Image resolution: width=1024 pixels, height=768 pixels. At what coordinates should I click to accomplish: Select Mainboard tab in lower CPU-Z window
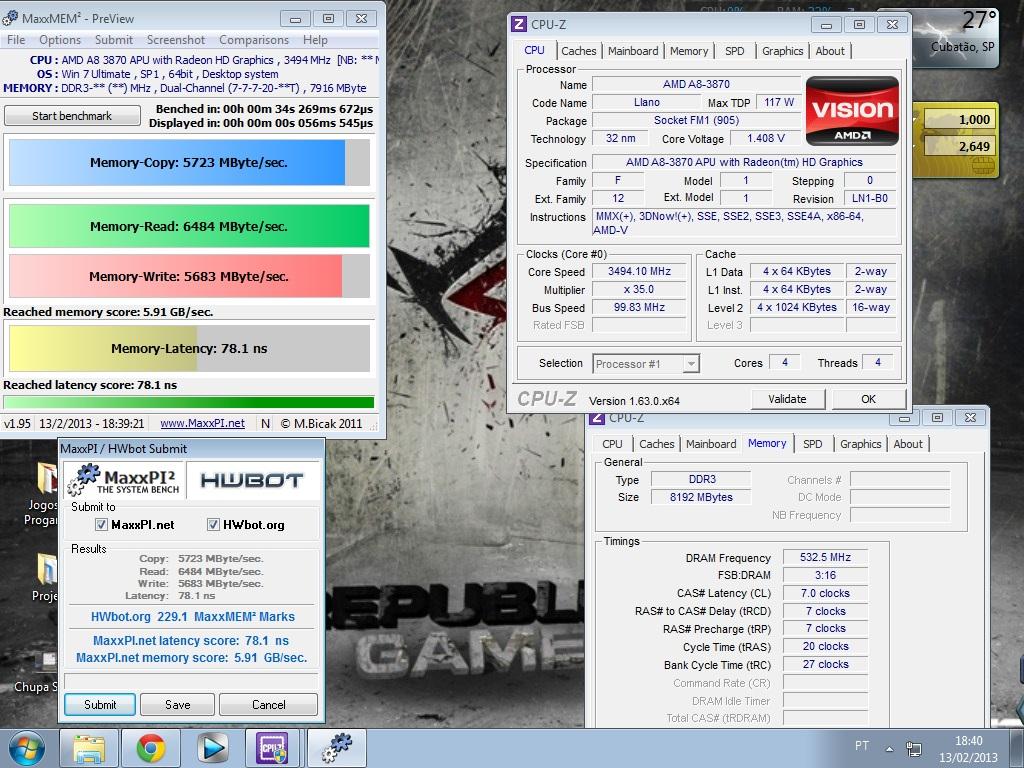click(x=711, y=444)
